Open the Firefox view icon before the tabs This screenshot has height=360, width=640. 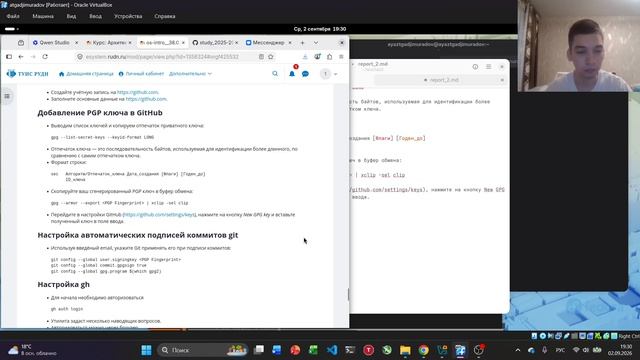pos(21,42)
